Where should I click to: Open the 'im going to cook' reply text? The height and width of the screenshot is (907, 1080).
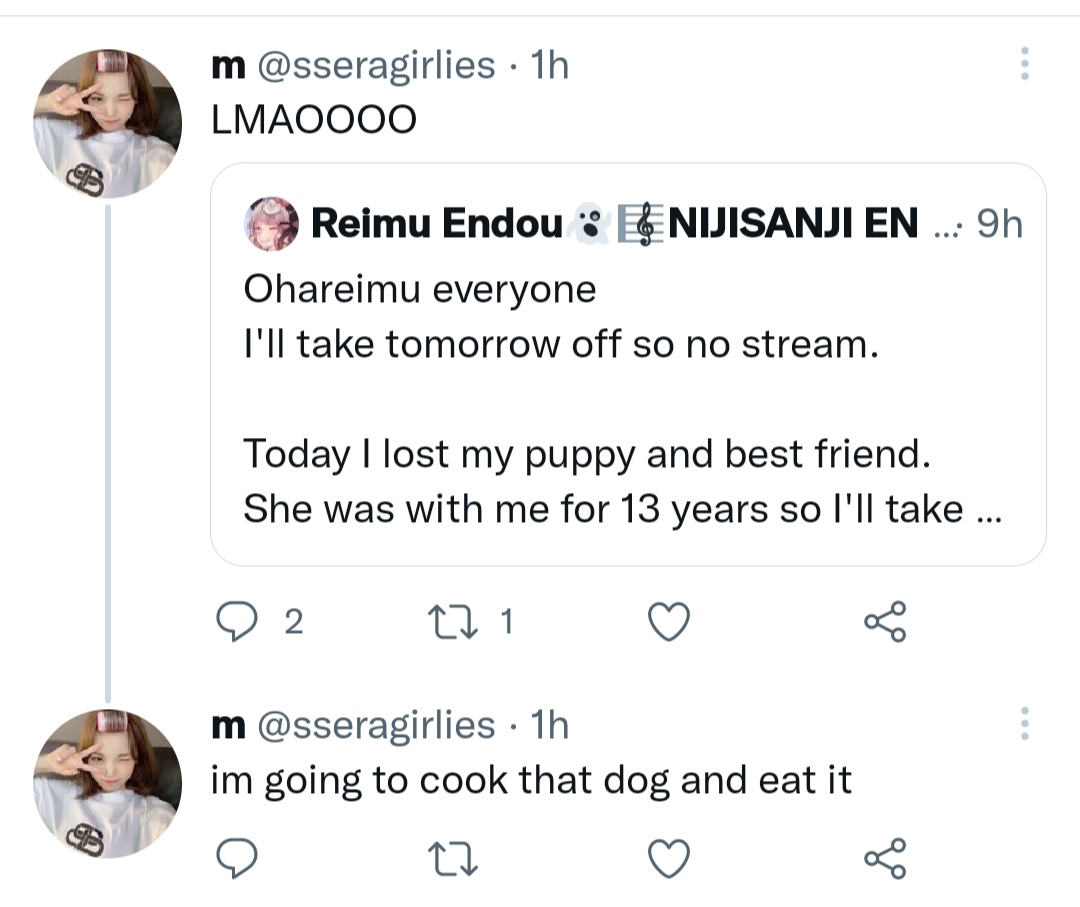(x=530, y=780)
